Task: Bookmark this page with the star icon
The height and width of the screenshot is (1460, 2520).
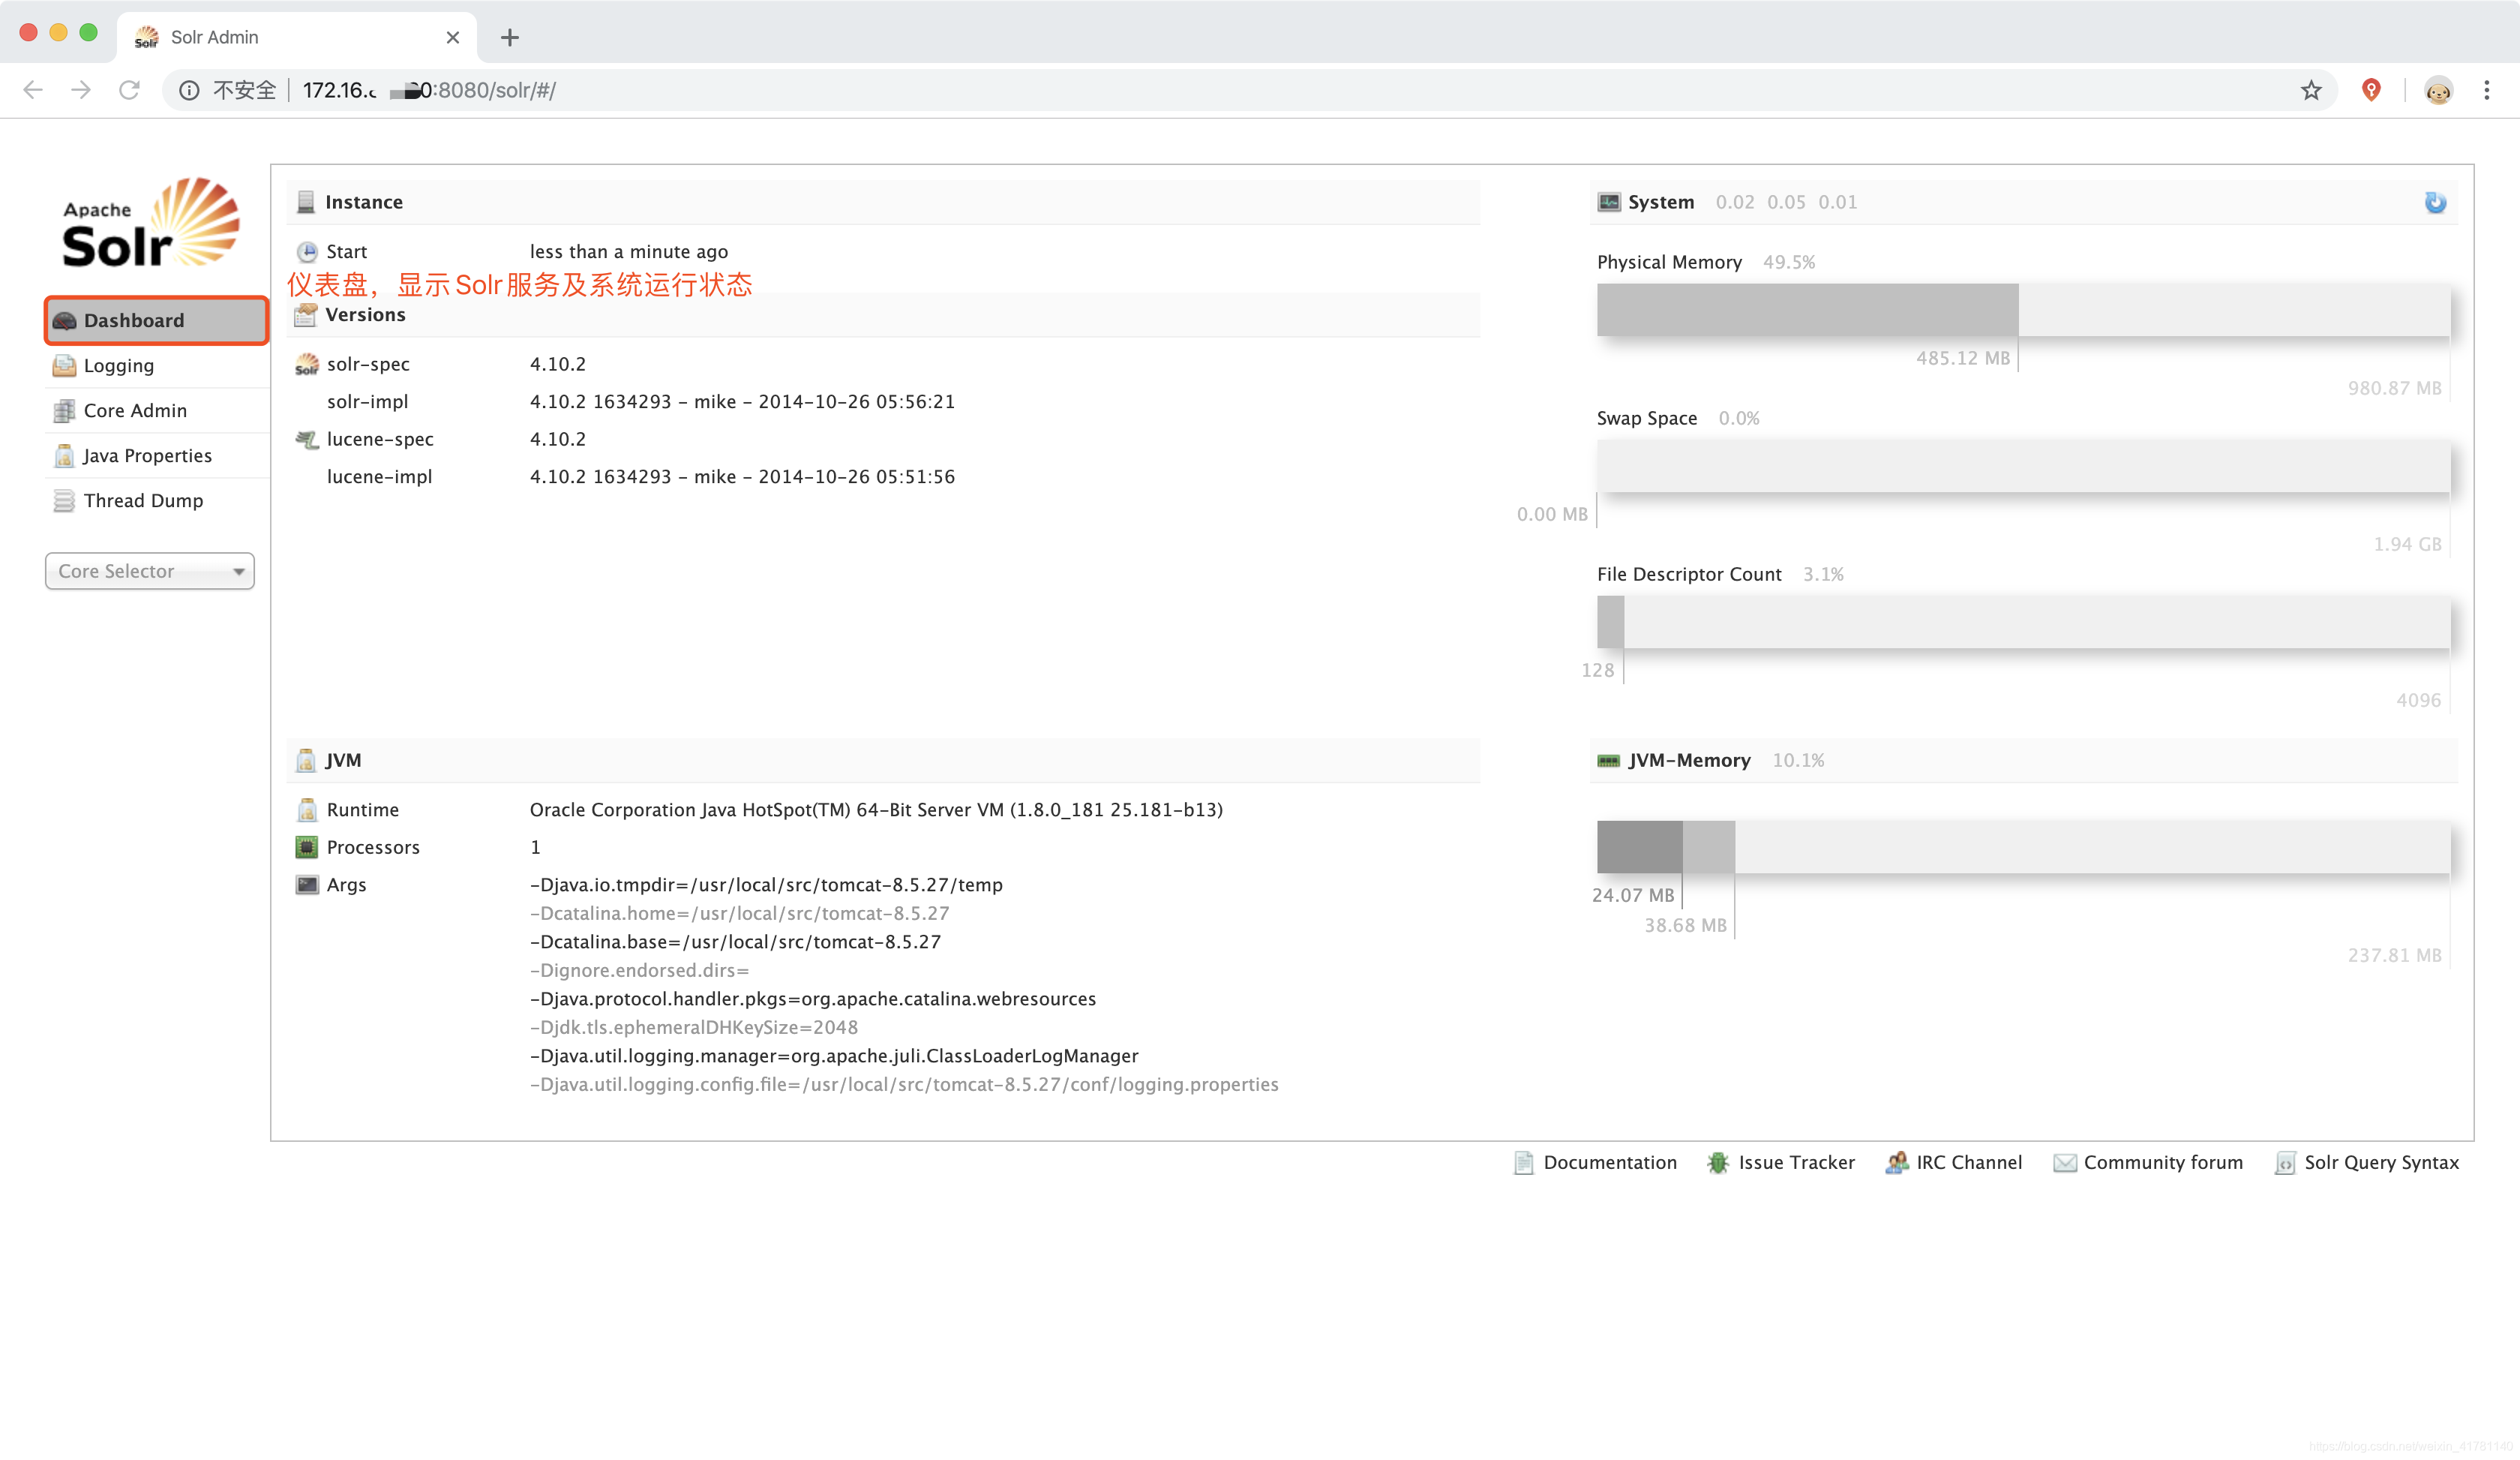Action: [2311, 90]
